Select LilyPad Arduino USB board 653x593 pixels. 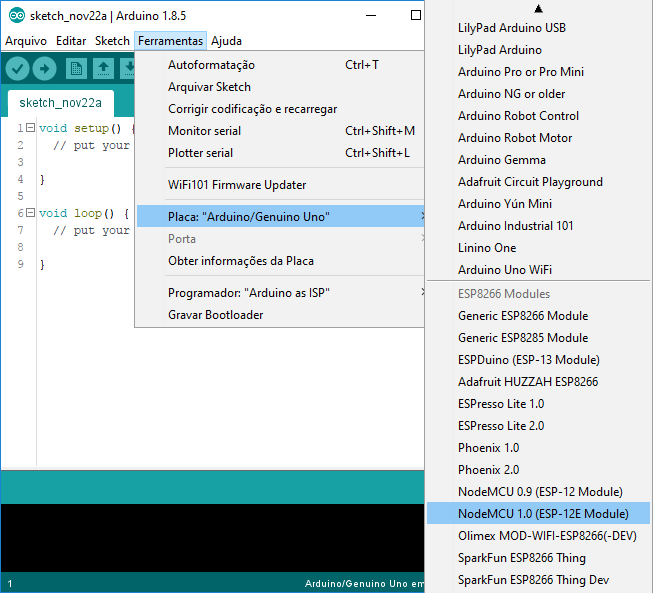click(538, 28)
